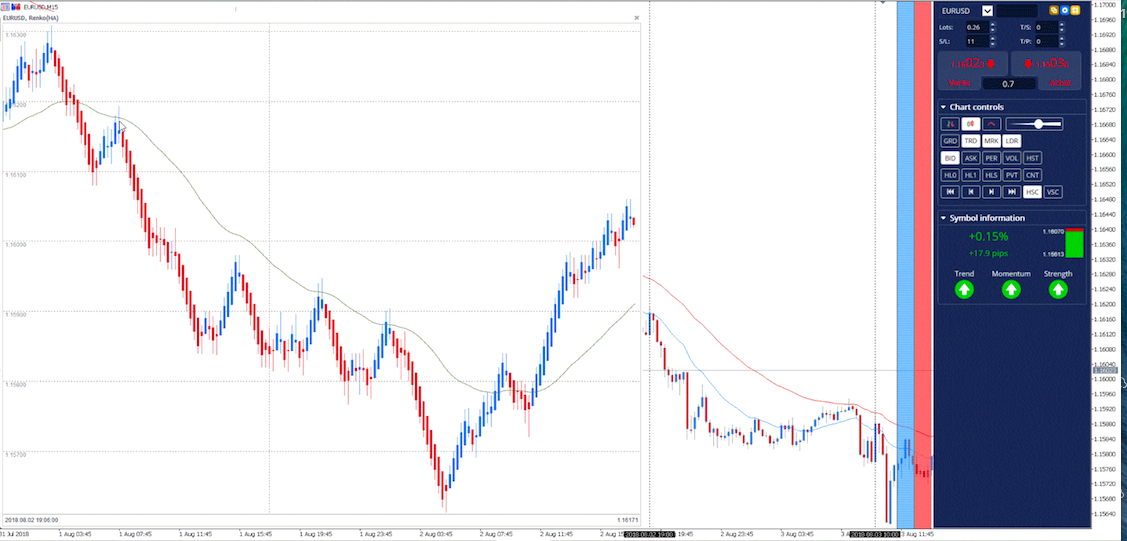The height and width of the screenshot is (541, 1127).
Task: Toggle the VOL volume button
Action: tap(1012, 158)
